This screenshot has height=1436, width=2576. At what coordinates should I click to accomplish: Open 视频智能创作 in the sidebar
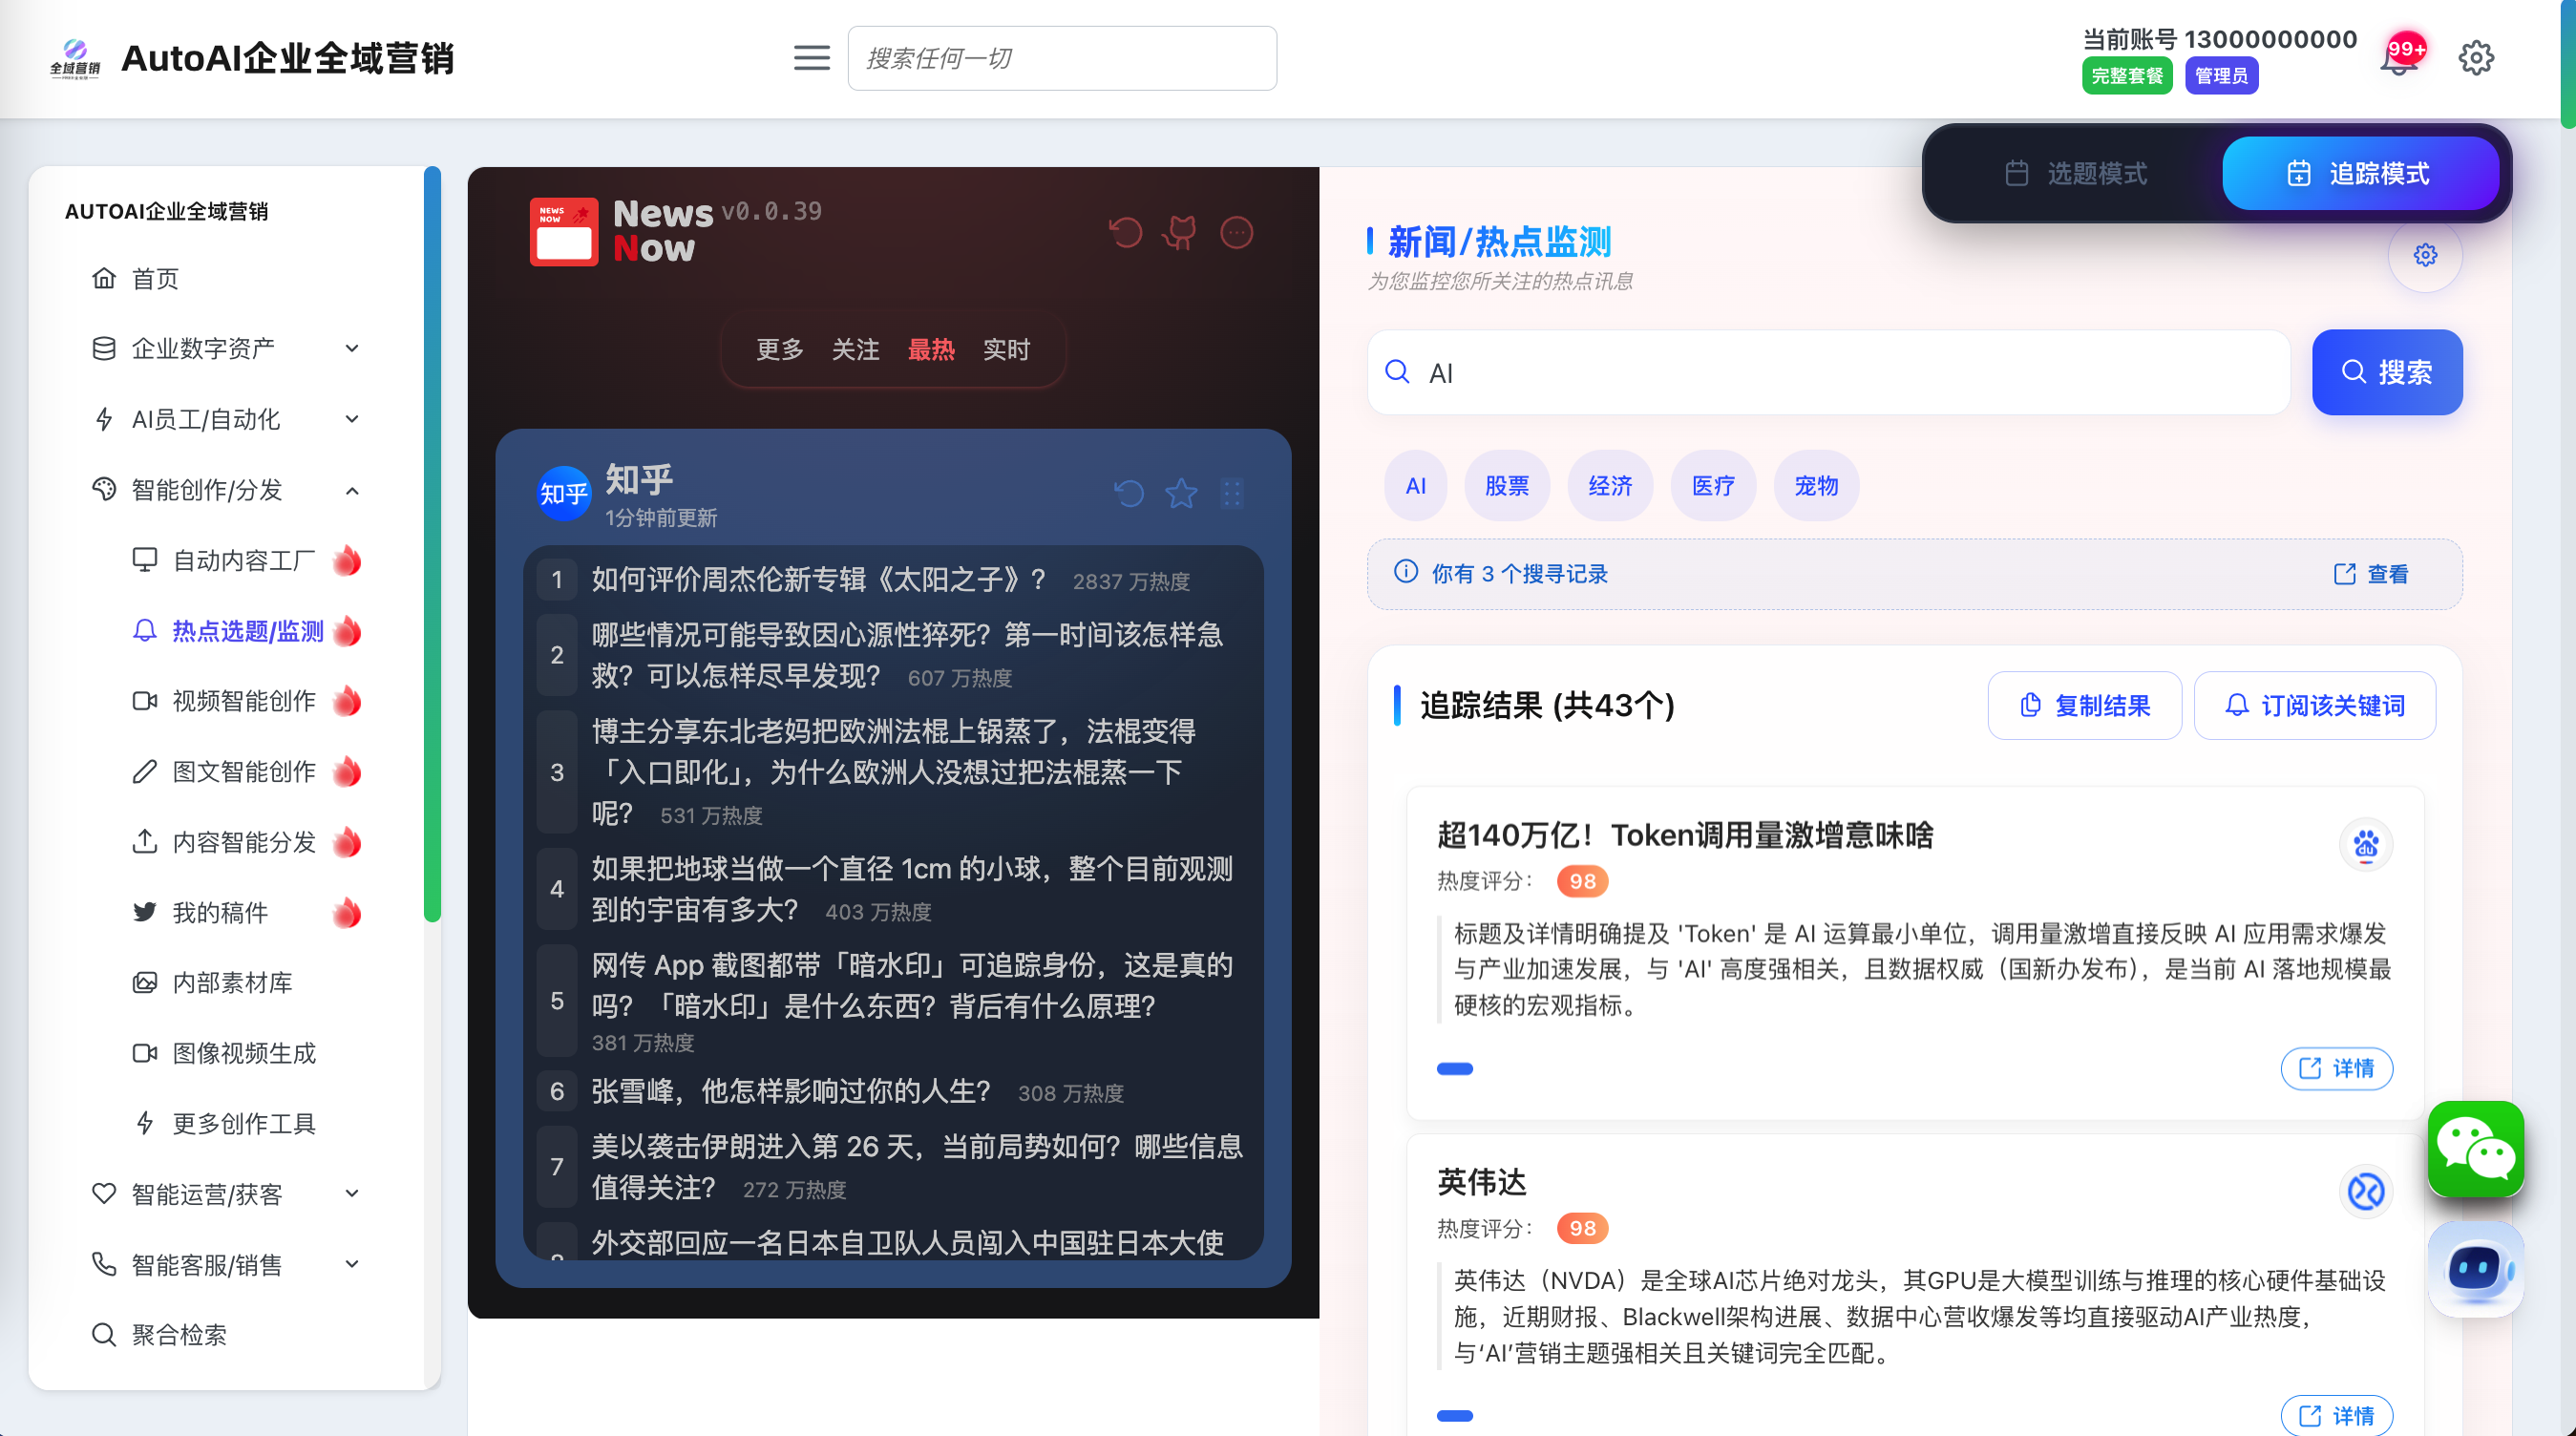point(244,701)
